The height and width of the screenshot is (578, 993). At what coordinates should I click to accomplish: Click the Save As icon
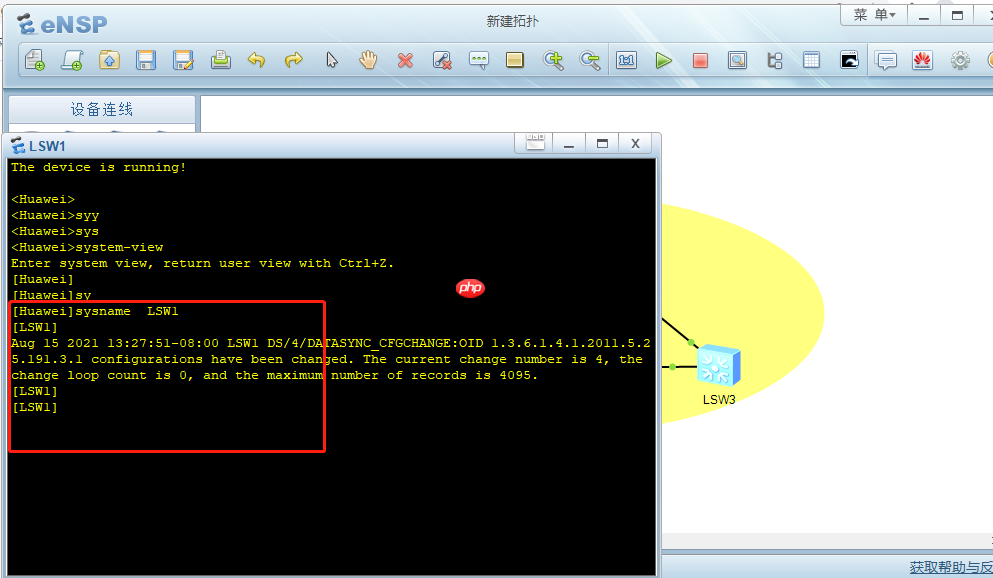[183, 60]
